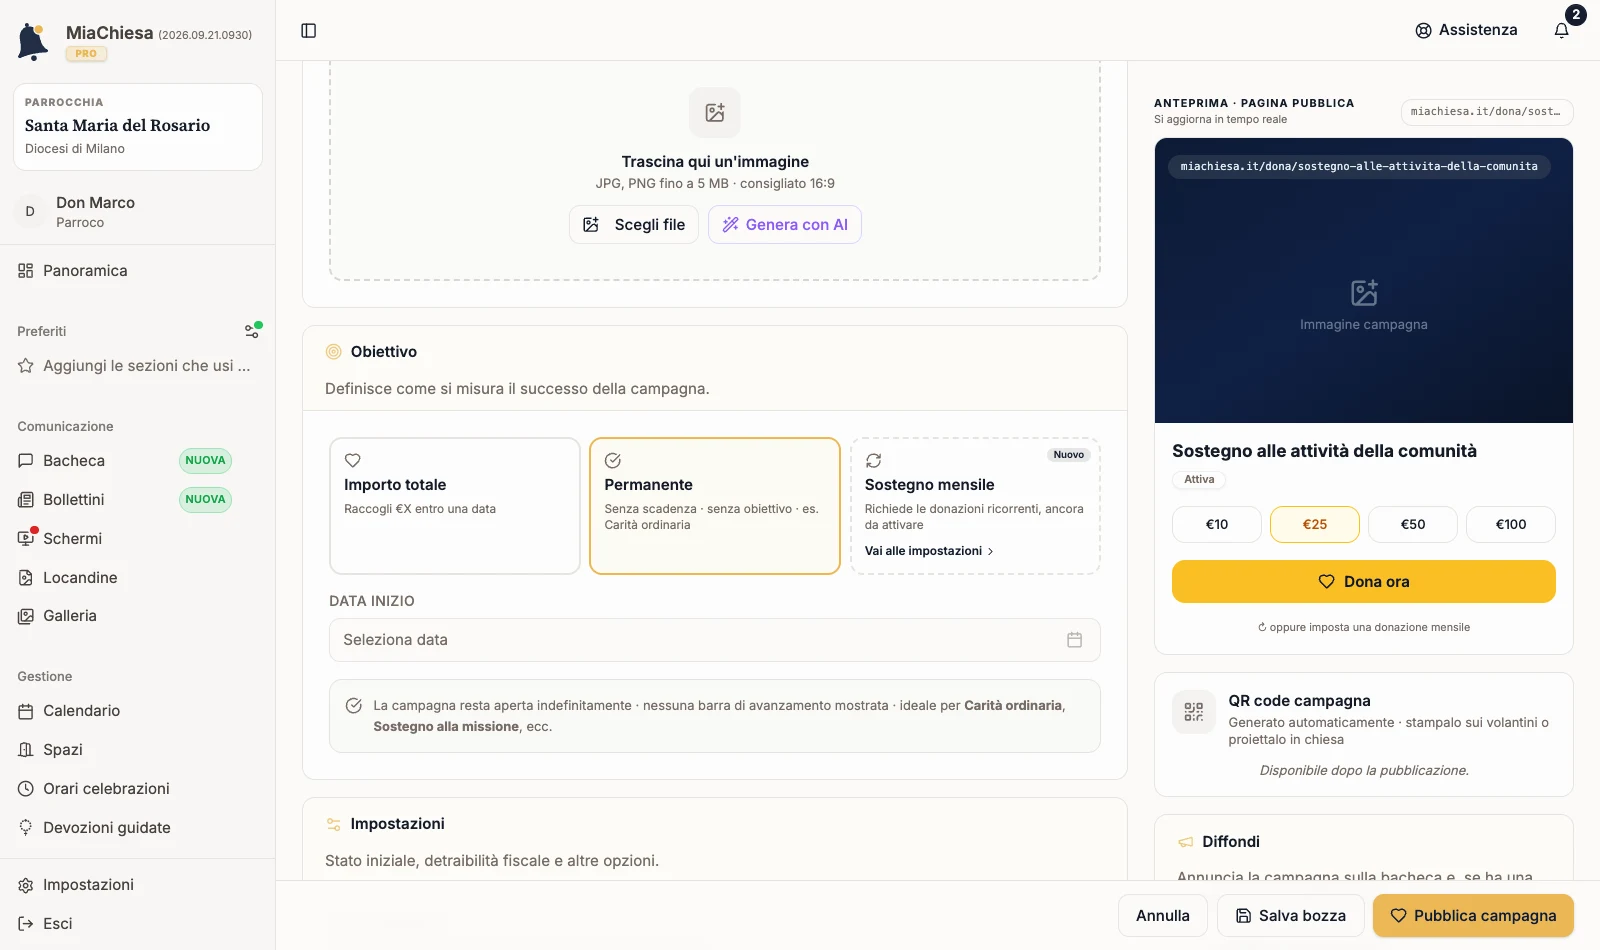Click the Schermi monitor icon
The height and width of the screenshot is (950, 1600).
tap(26, 539)
